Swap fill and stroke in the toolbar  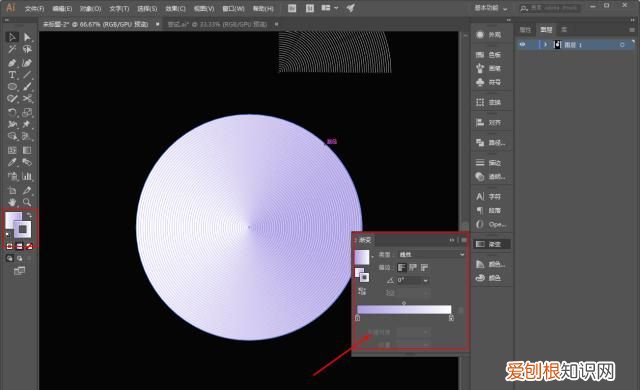click(x=29, y=214)
